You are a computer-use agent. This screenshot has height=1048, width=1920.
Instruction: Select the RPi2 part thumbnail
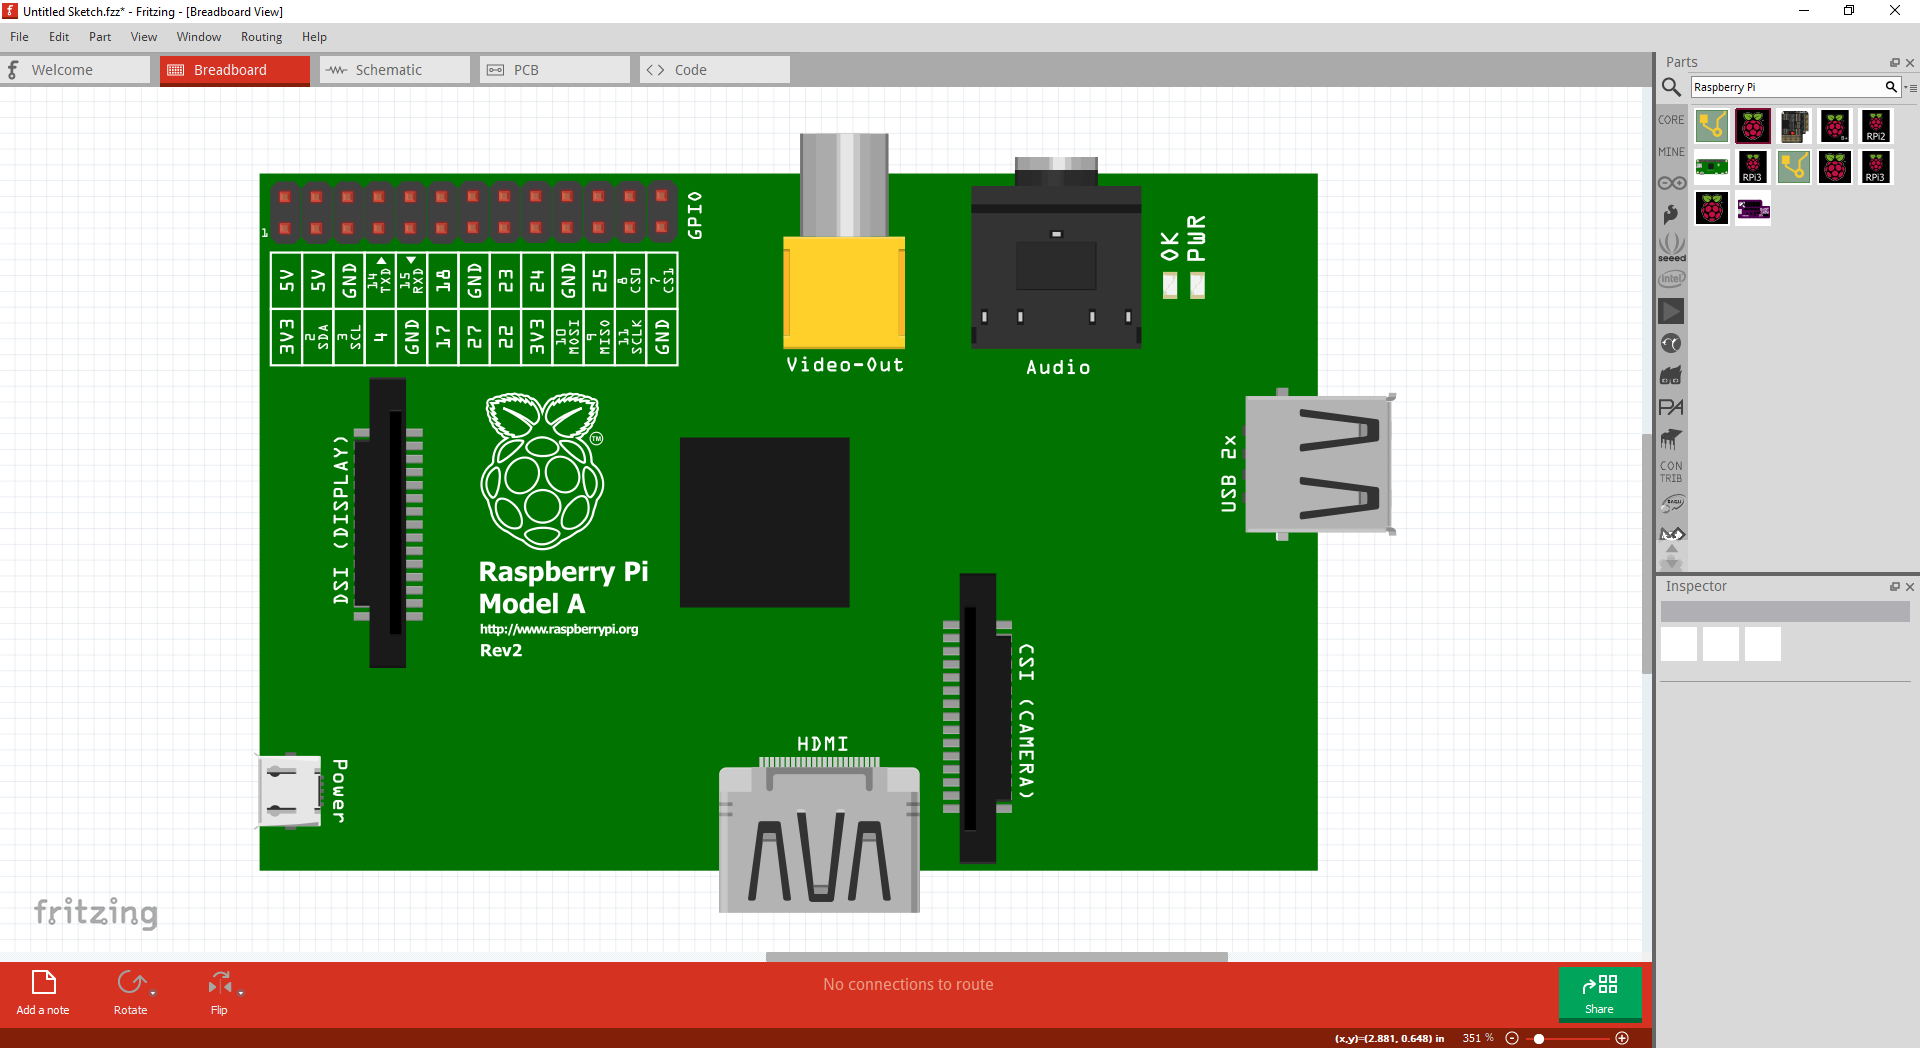(1875, 126)
